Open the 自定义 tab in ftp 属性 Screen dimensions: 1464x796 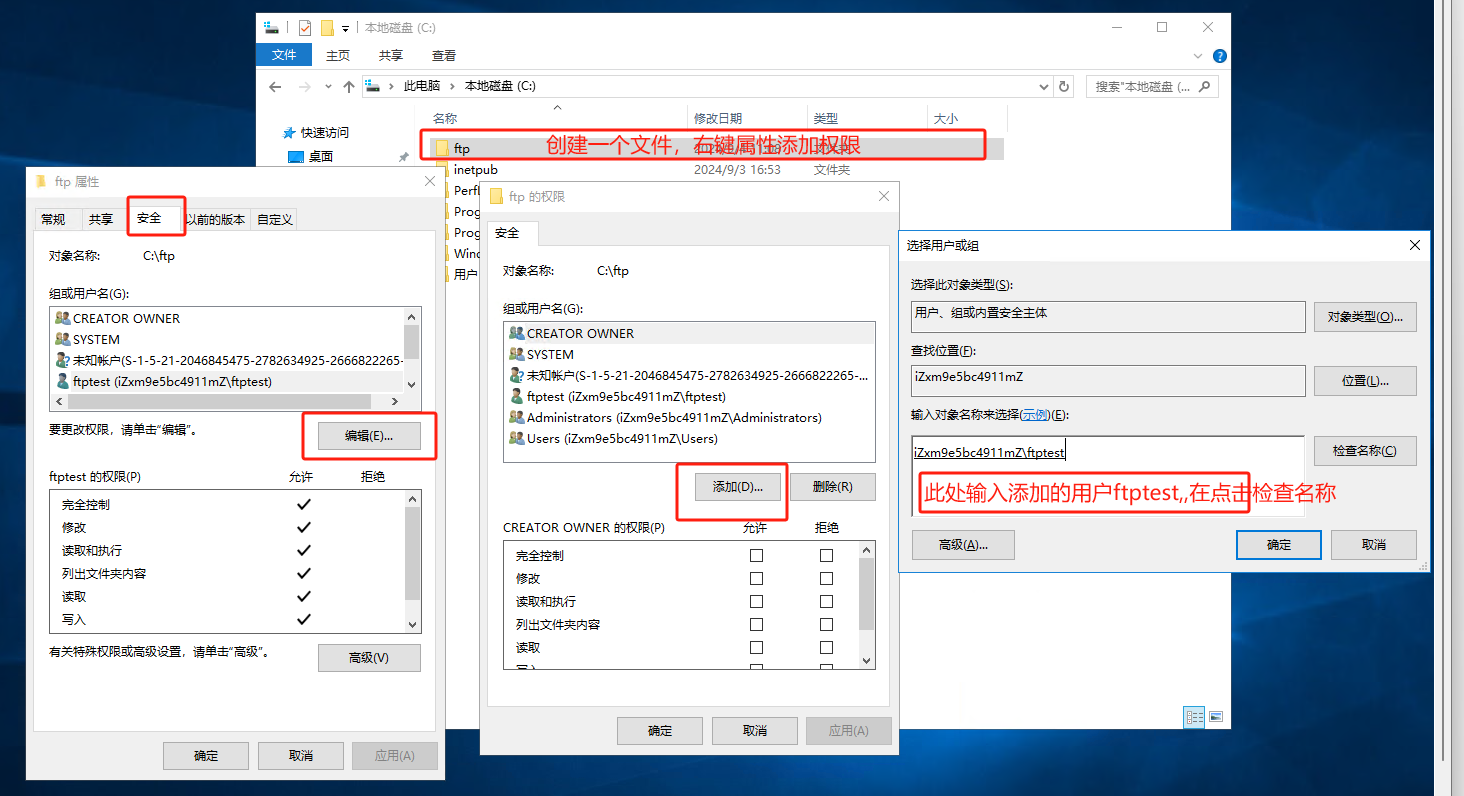(275, 219)
